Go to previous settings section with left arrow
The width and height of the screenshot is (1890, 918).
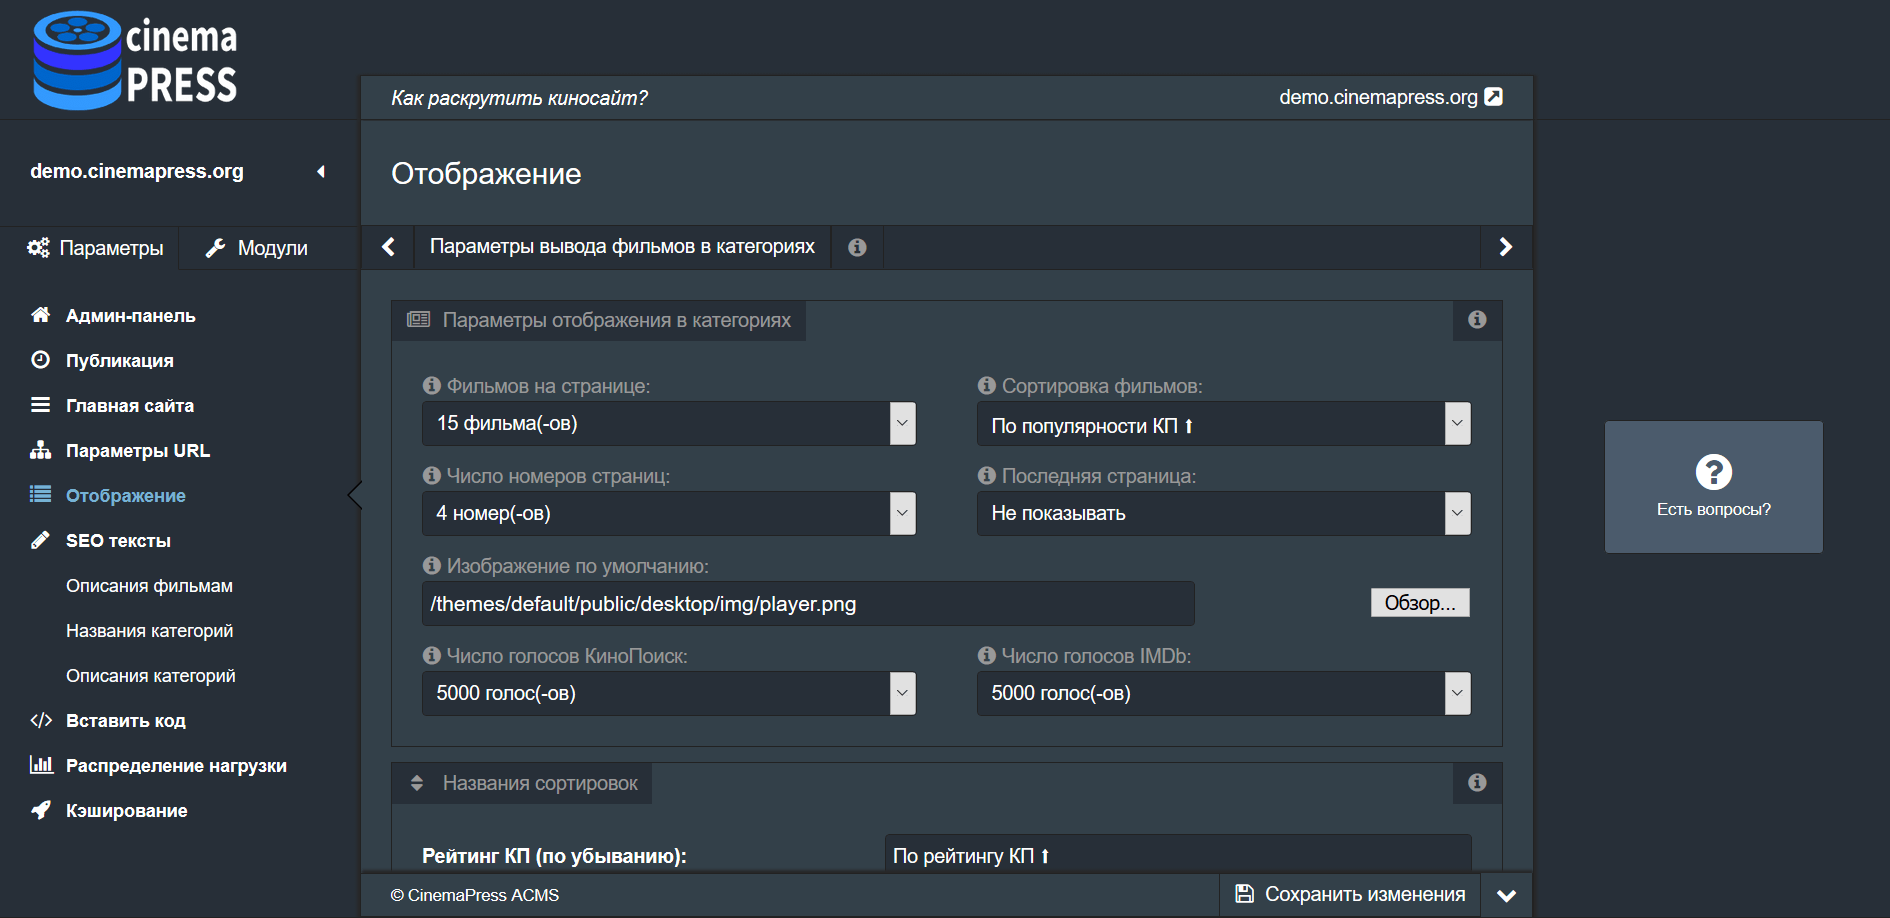(388, 247)
